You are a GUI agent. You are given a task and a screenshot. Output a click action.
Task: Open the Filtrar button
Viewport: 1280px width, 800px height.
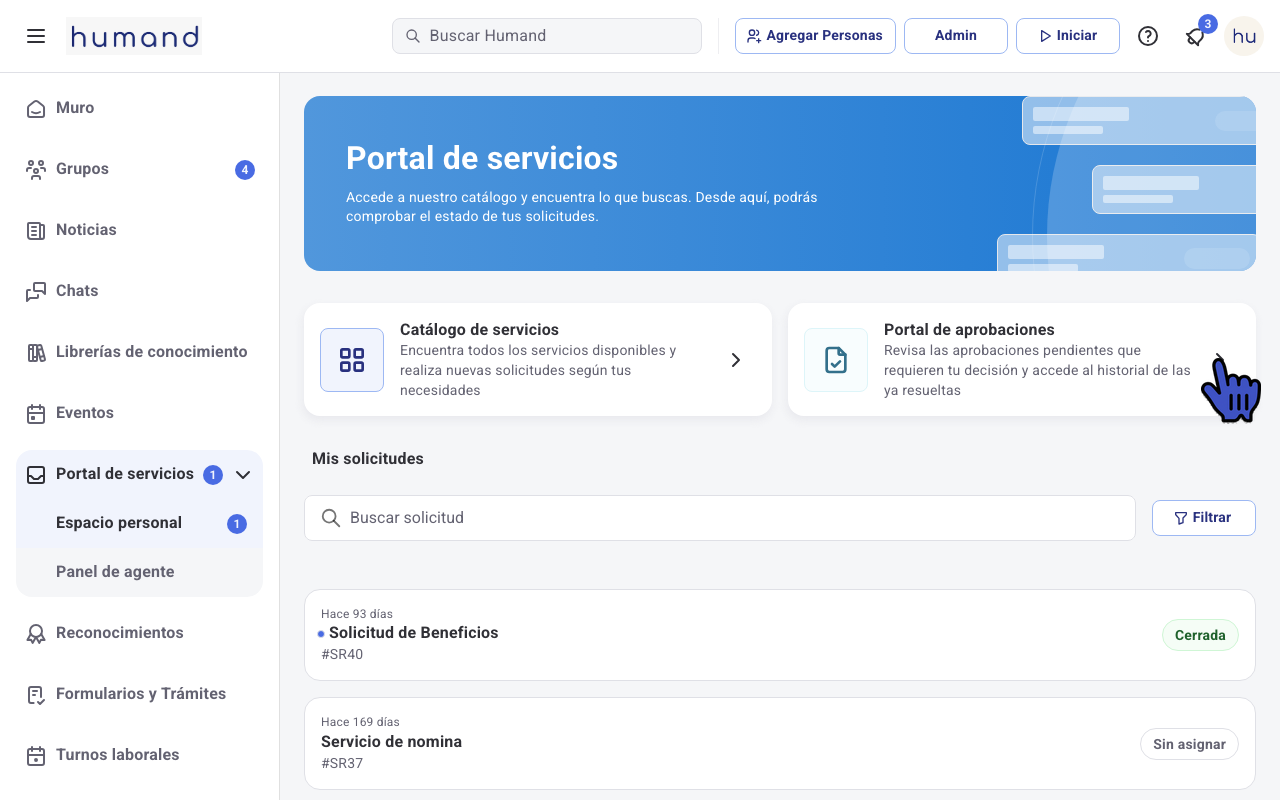1203,518
